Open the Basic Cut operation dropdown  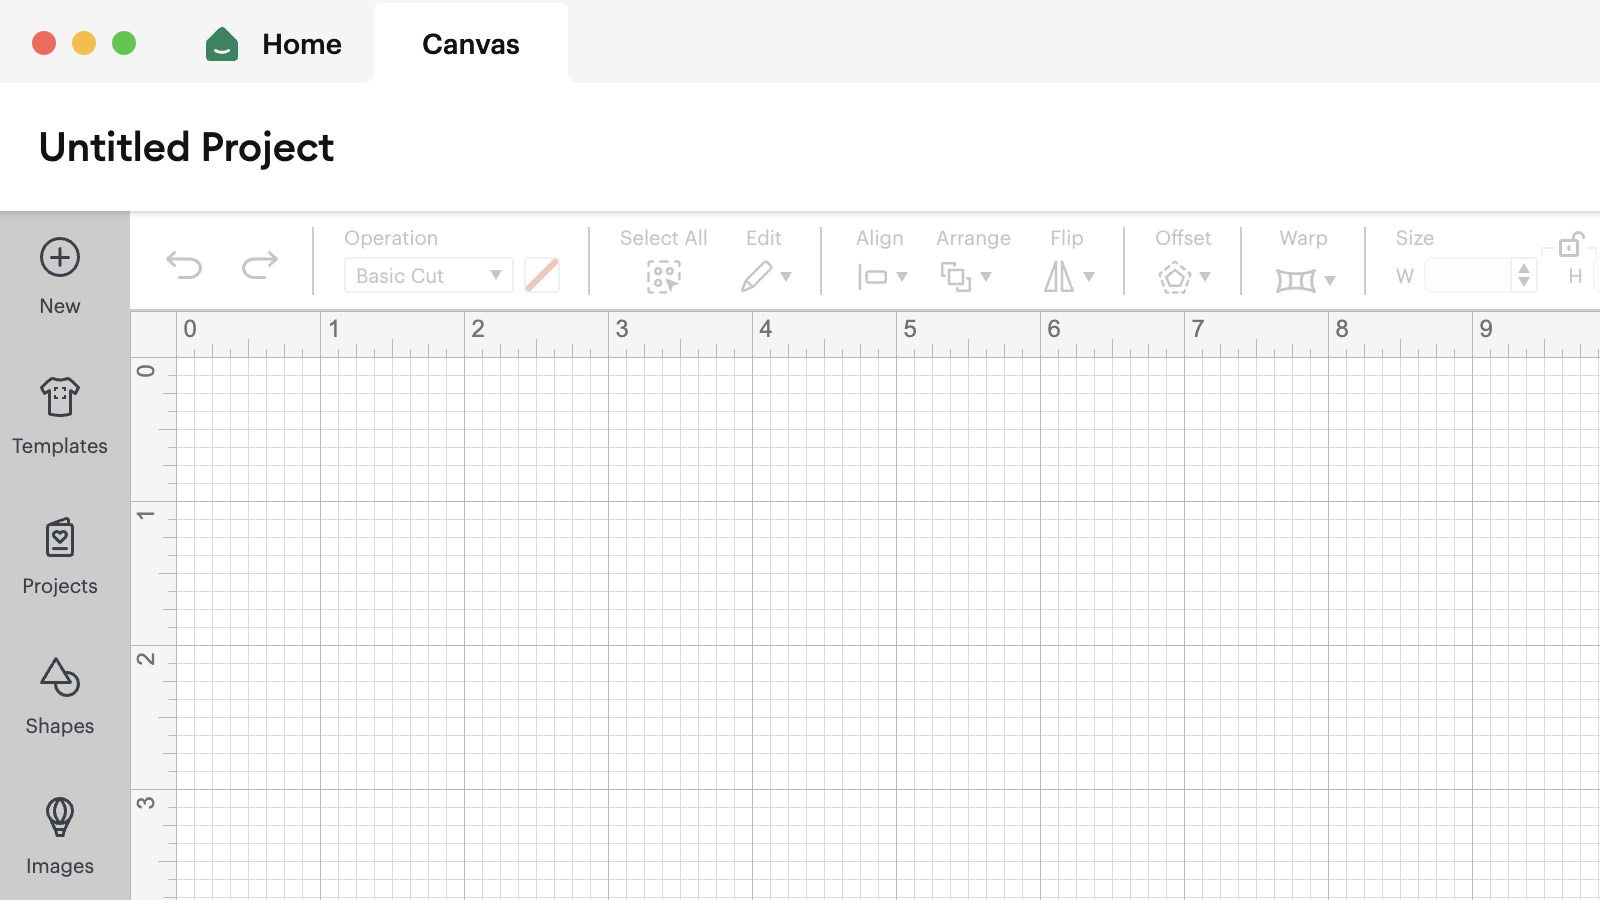[429, 276]
